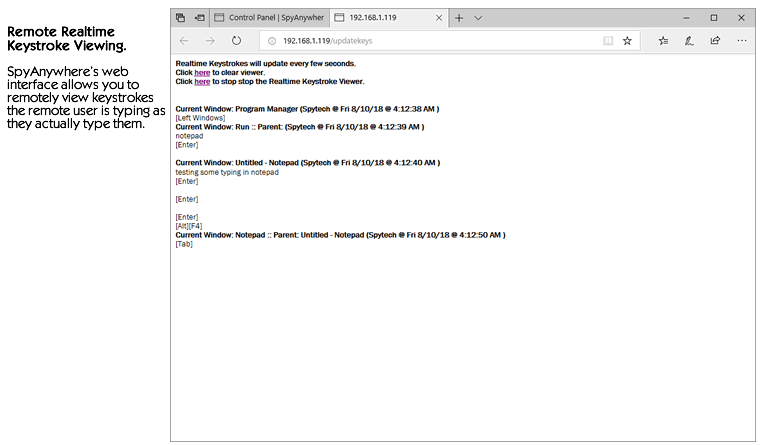Click the 'Current Window: Program Manager' line
The width and height of the screenshot is (761, 445).
[x=307, y=109]
